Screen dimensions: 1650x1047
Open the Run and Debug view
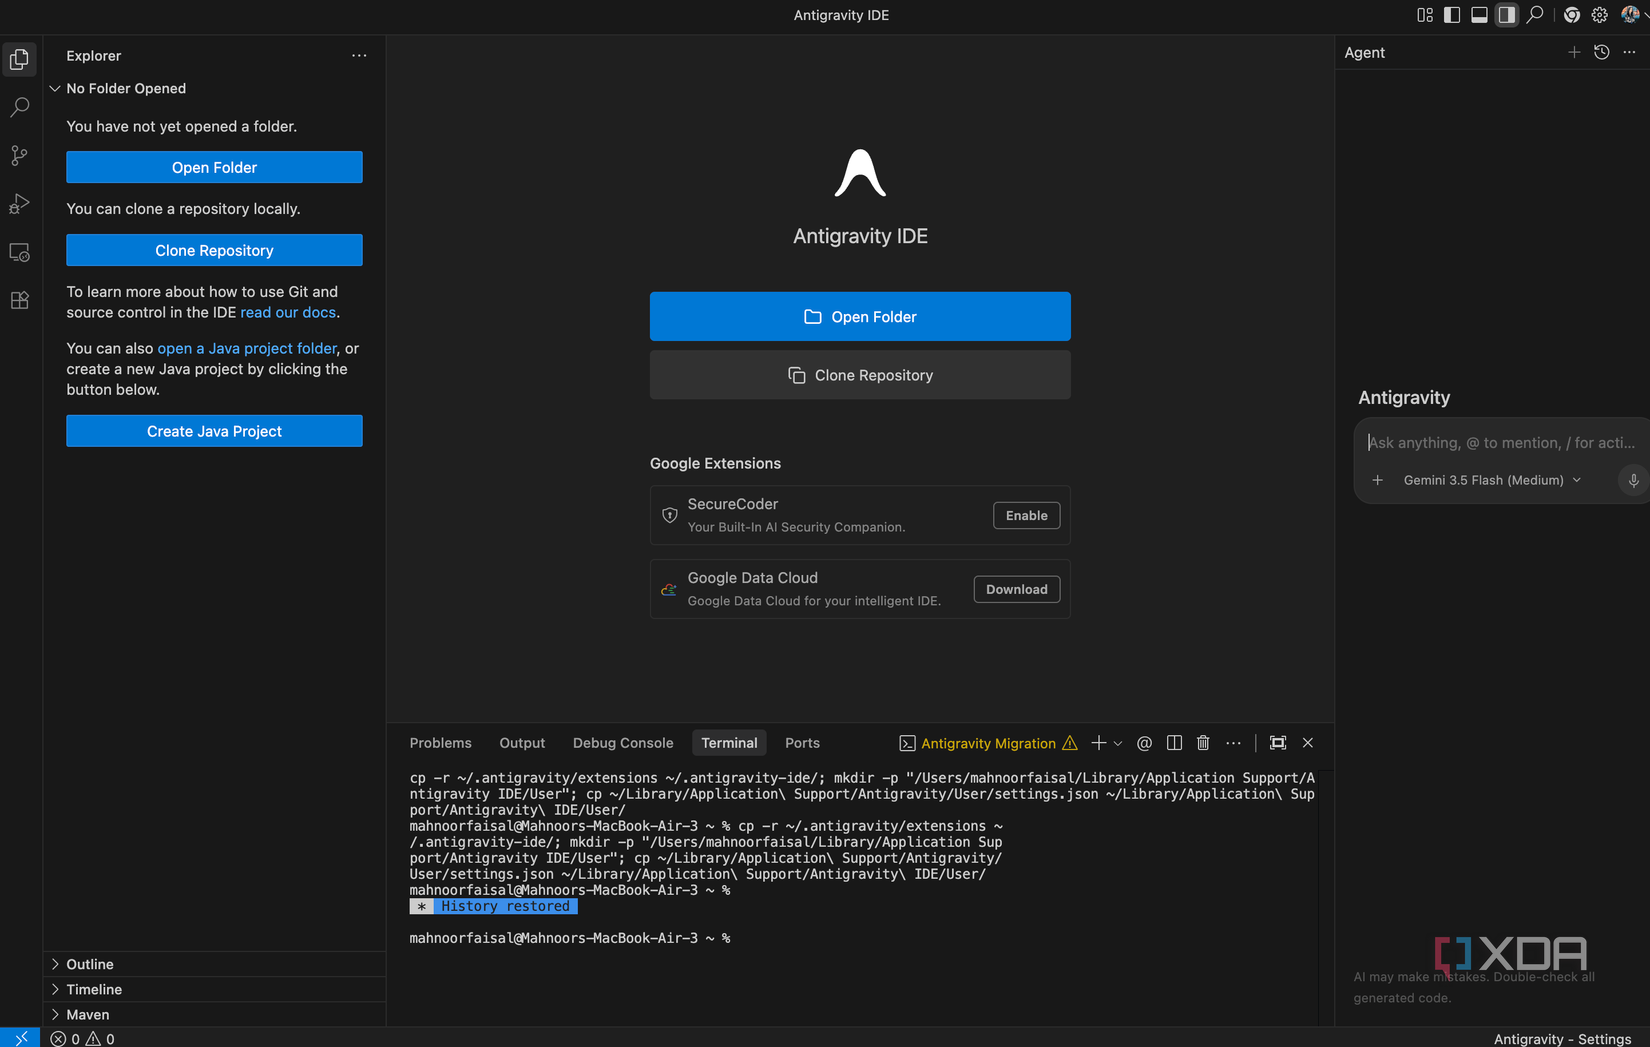pyautogui.click(x=20, y=203)
